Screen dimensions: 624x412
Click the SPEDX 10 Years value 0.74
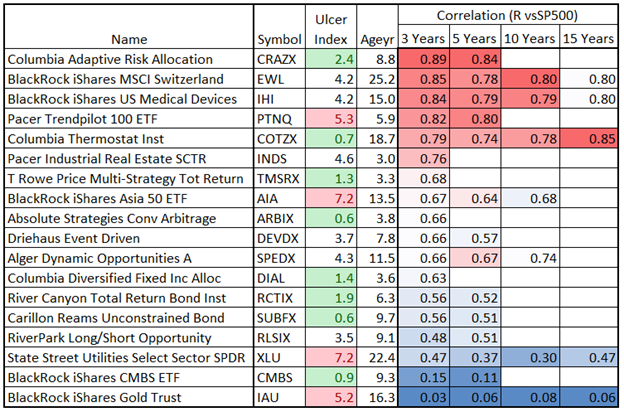click(x=532, y=259)
